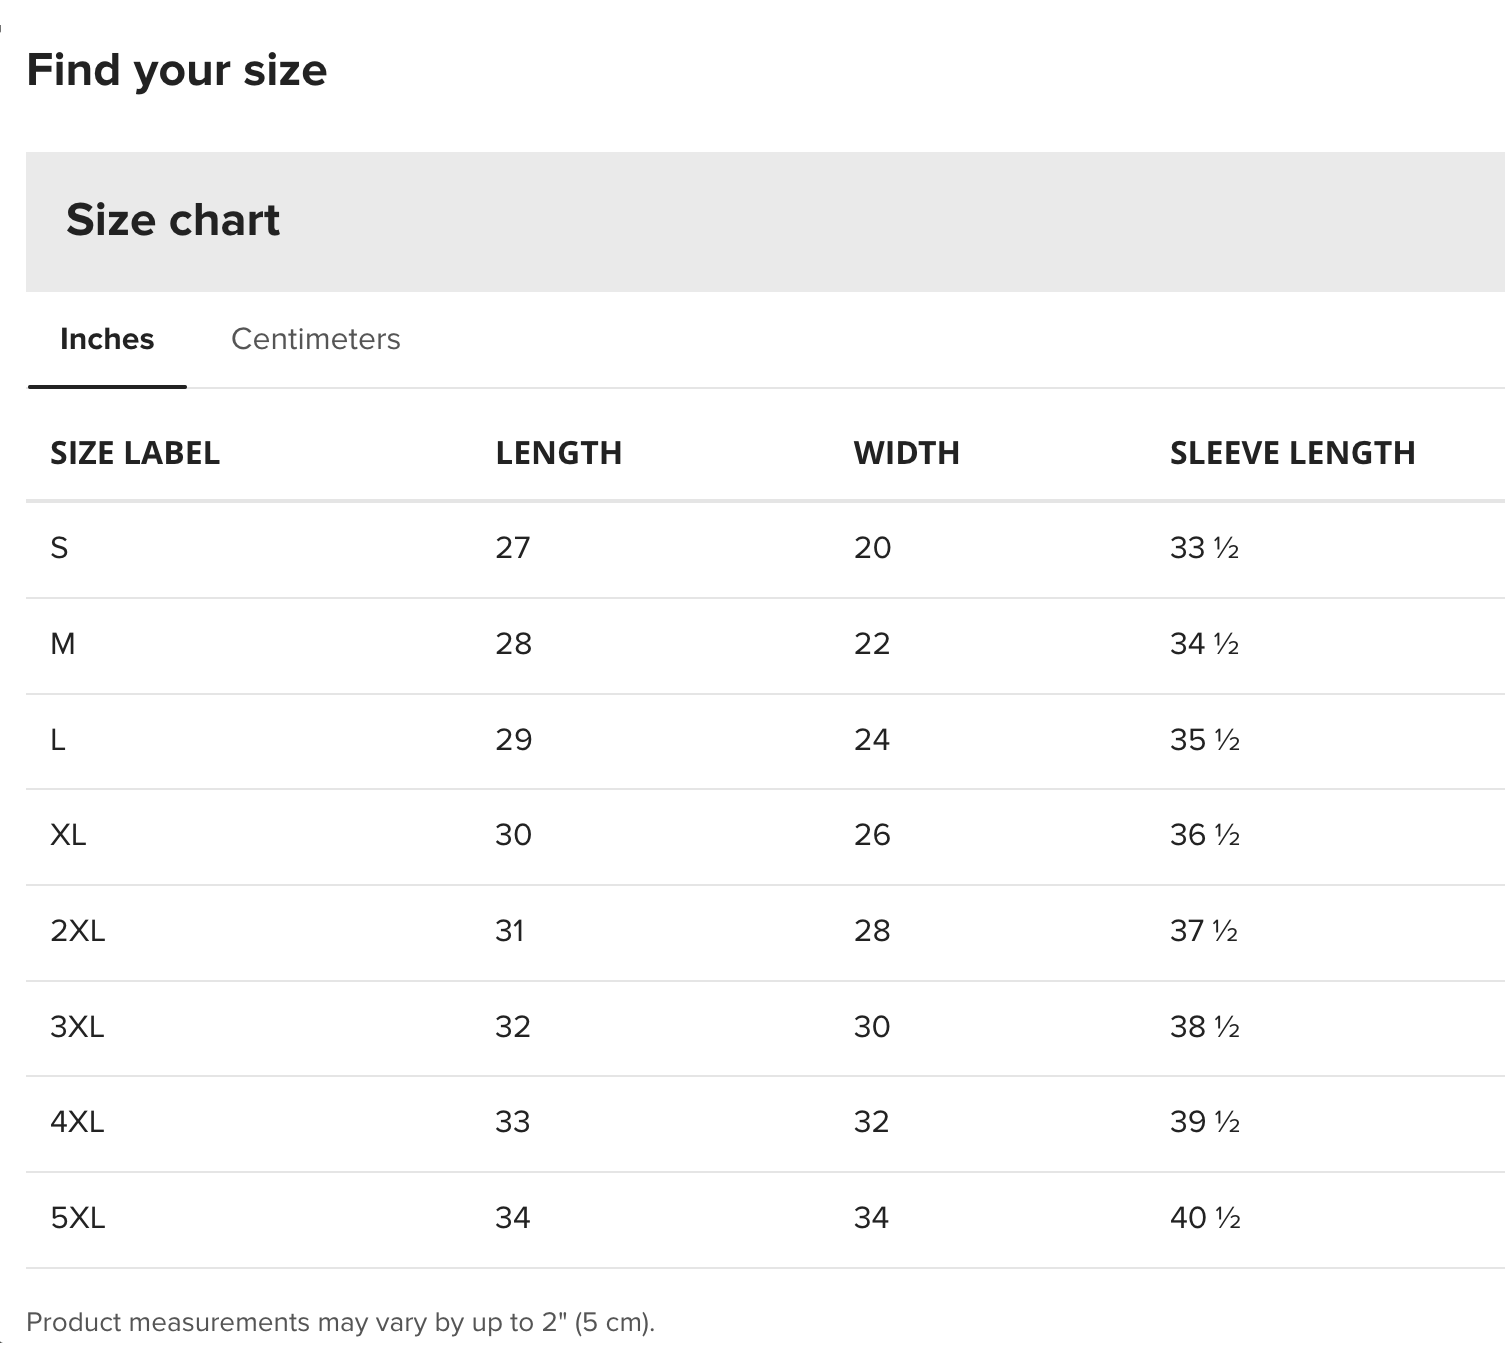Click the LENGTH column header
This screenshot has width=1505, height=1368.
point(558,453)
